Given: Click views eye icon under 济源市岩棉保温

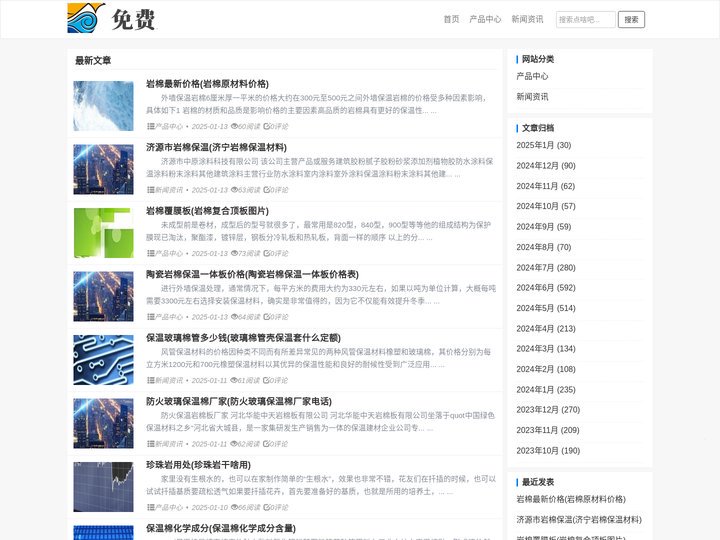Looking at the screenshot, I should coord(234,190).
